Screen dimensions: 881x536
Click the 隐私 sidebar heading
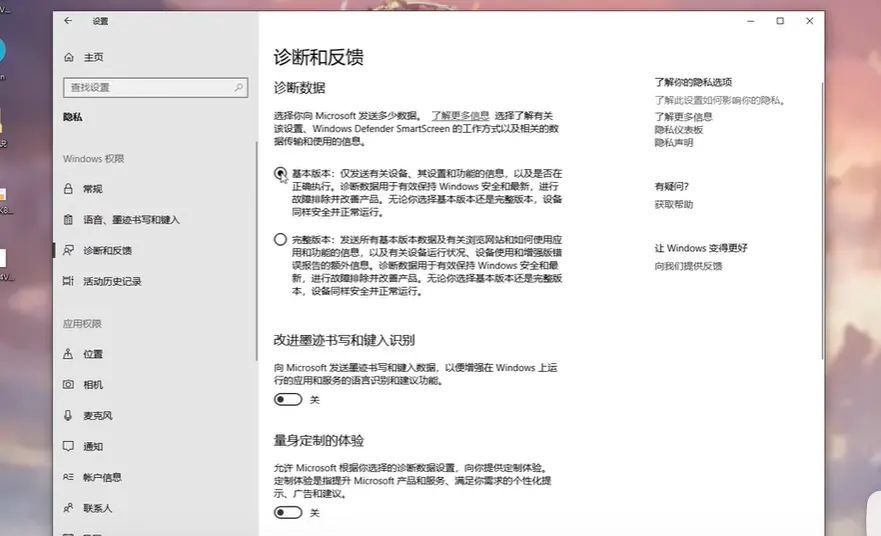(x=72, y=117)
